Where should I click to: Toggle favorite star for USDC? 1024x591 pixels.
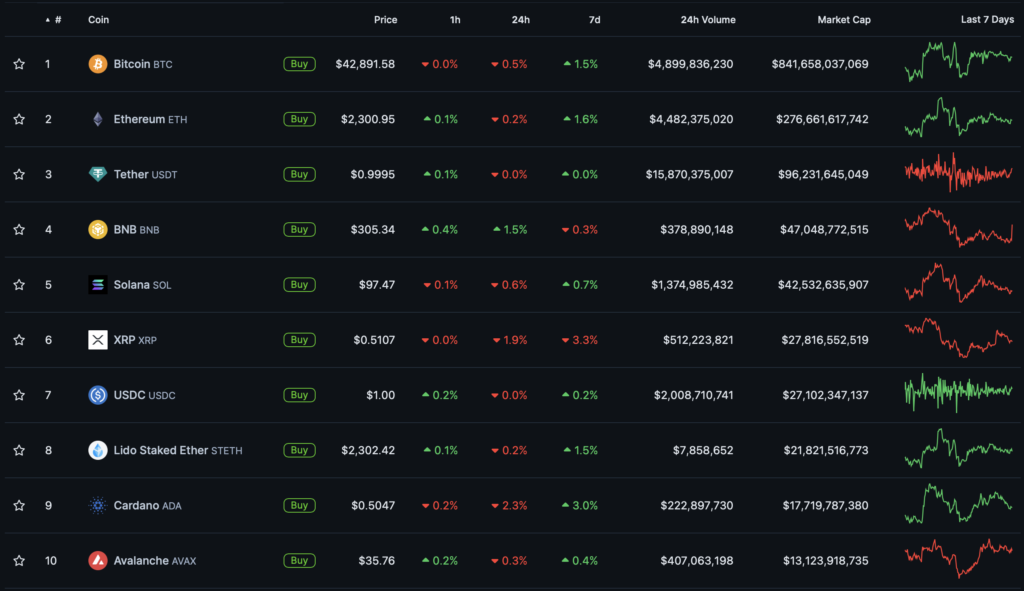pyautogui.click(x=19, y=395)
